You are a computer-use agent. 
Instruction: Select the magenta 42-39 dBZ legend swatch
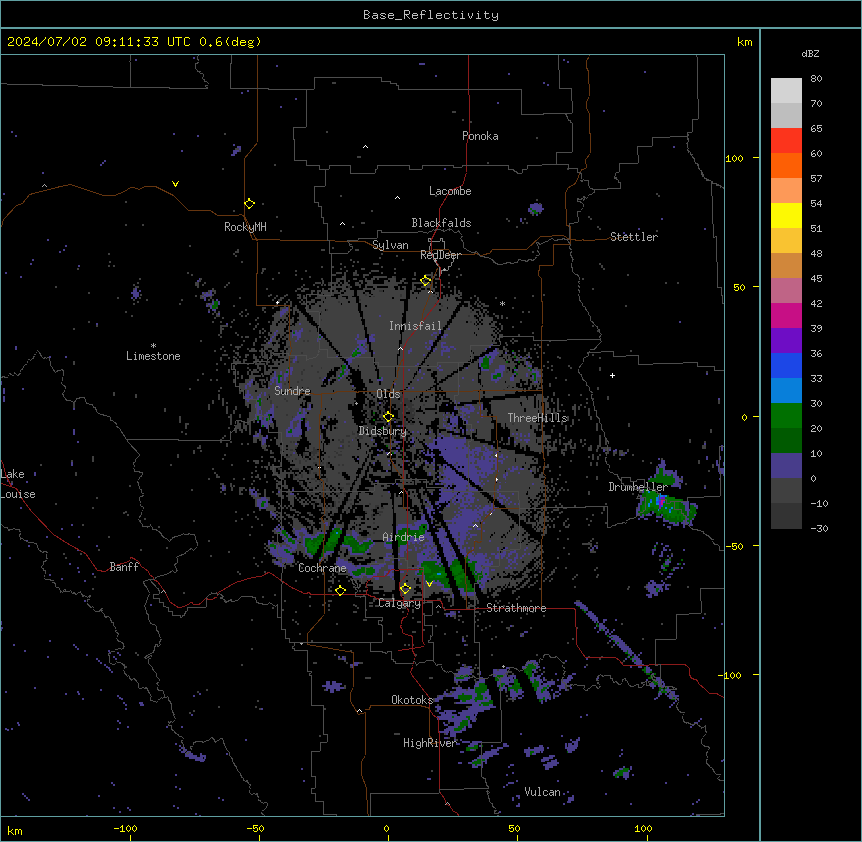click(x=786, y=315)
